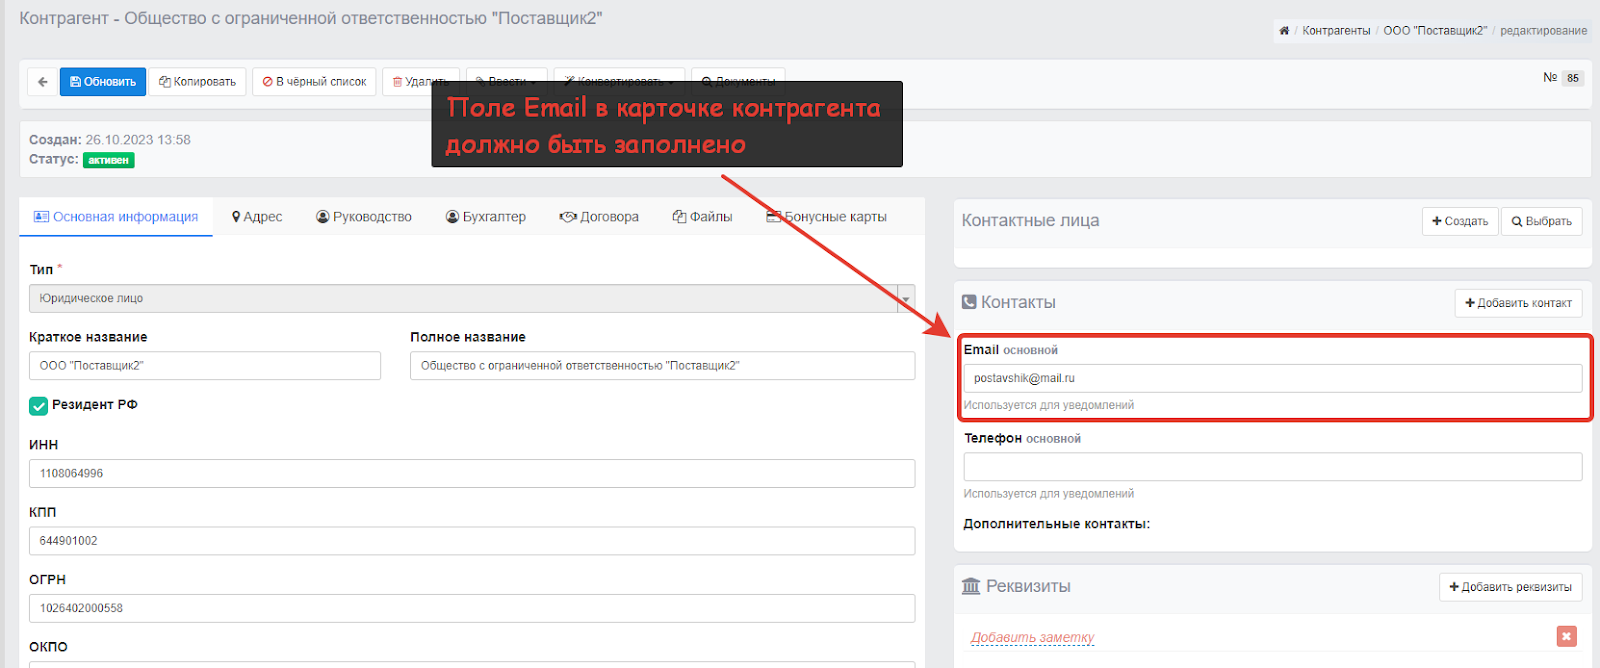Screen dimensions: 1600x668
Task: Click the home icon in breadcrumbs
Action: click(x=1284, y=31)
